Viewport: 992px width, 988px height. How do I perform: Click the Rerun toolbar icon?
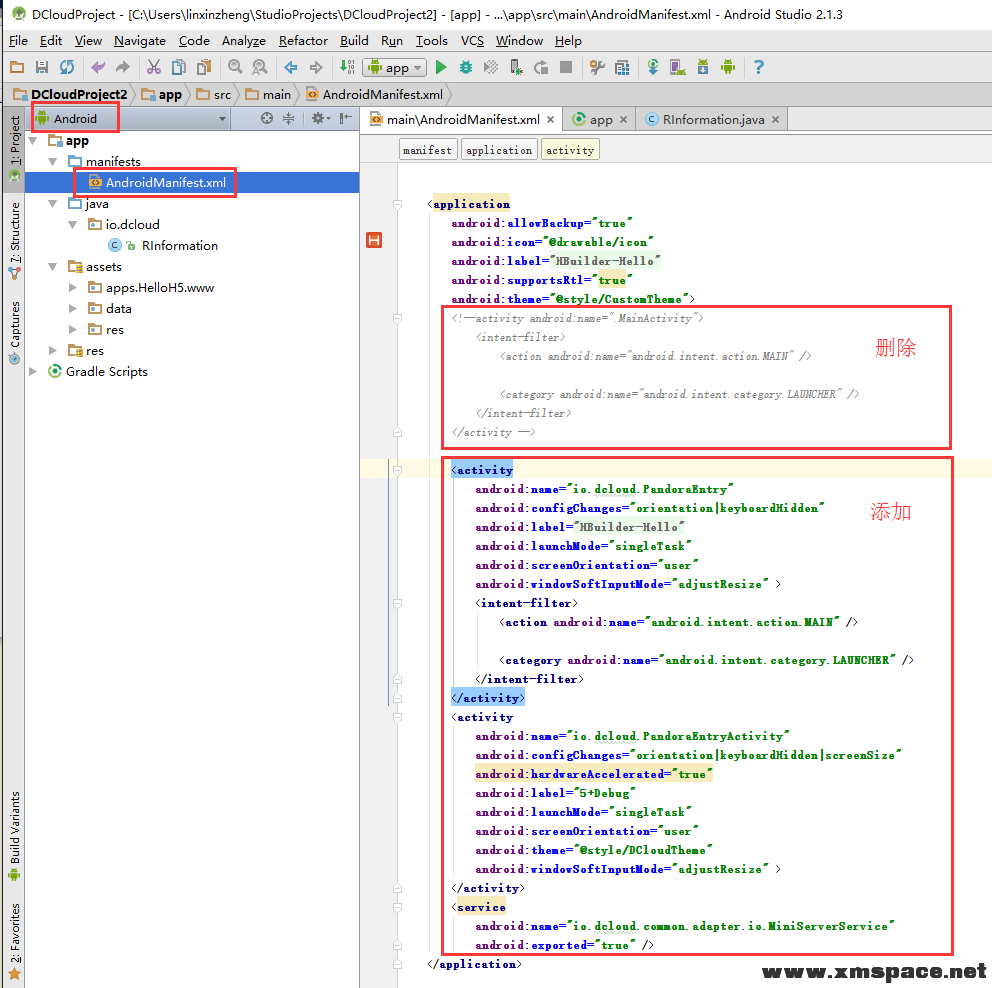pos(541,67)
